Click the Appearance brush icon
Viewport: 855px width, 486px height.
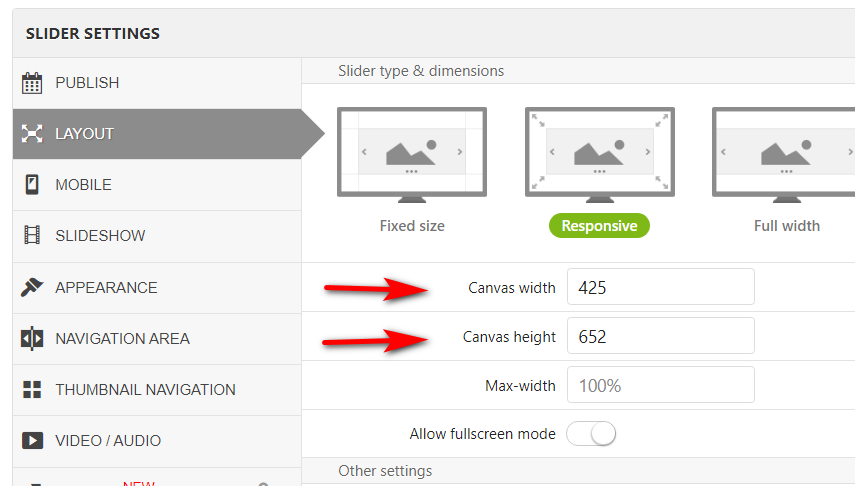pyautogui.click(x=32, y=287)
